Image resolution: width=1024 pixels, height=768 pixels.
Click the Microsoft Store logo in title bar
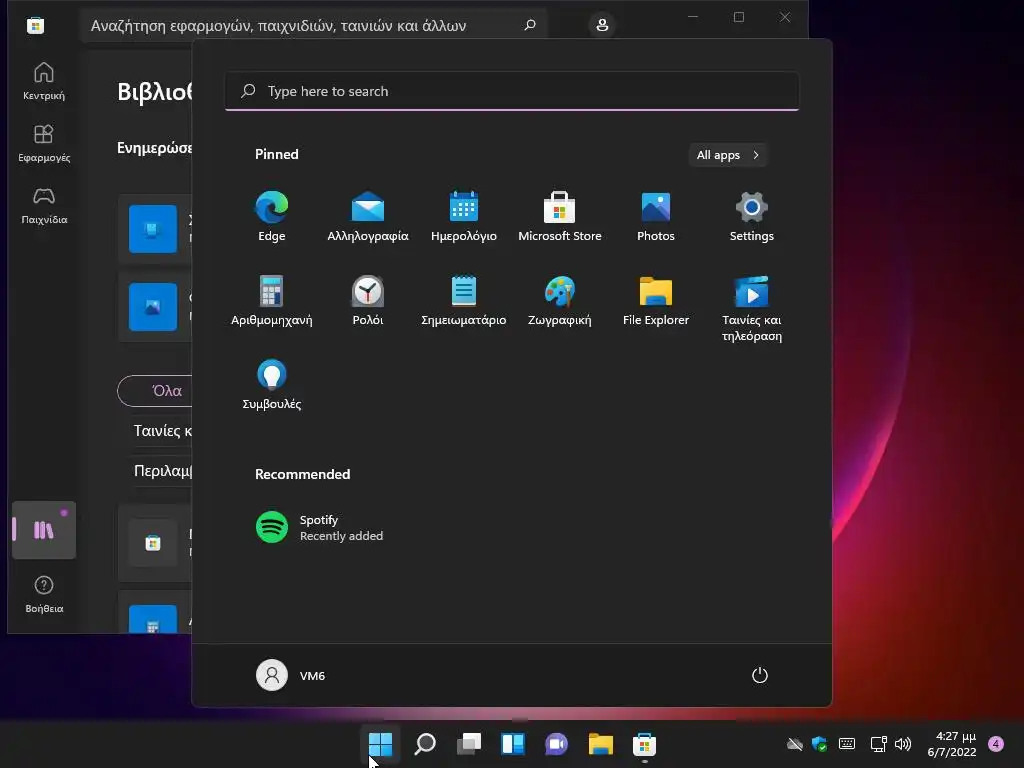(35, 25)
